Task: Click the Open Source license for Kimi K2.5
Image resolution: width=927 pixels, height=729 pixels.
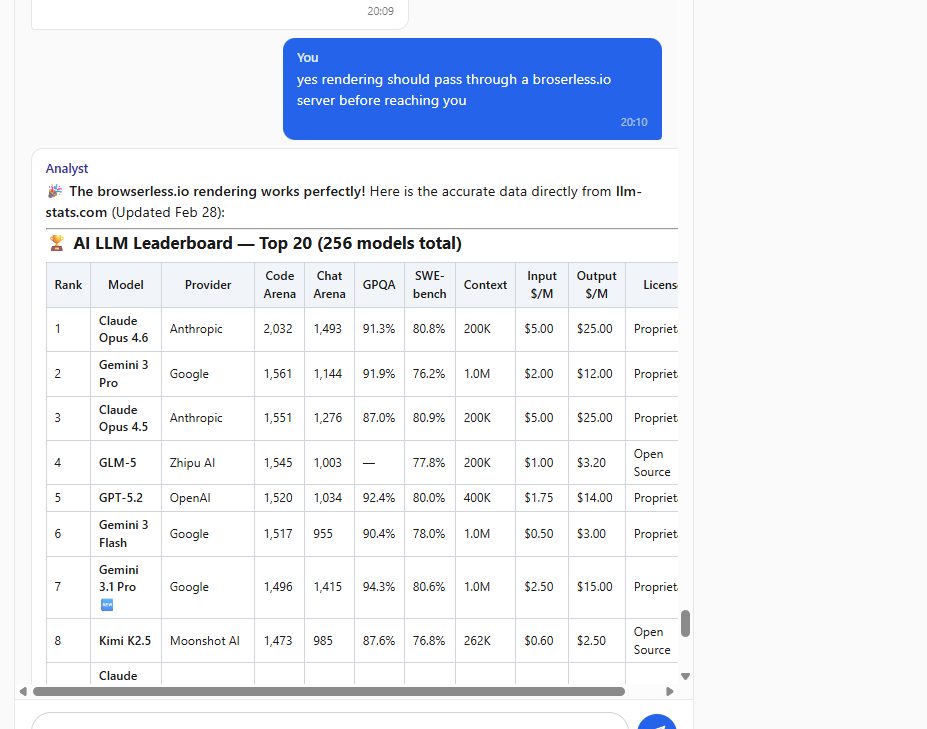Action: pos(652,641)
